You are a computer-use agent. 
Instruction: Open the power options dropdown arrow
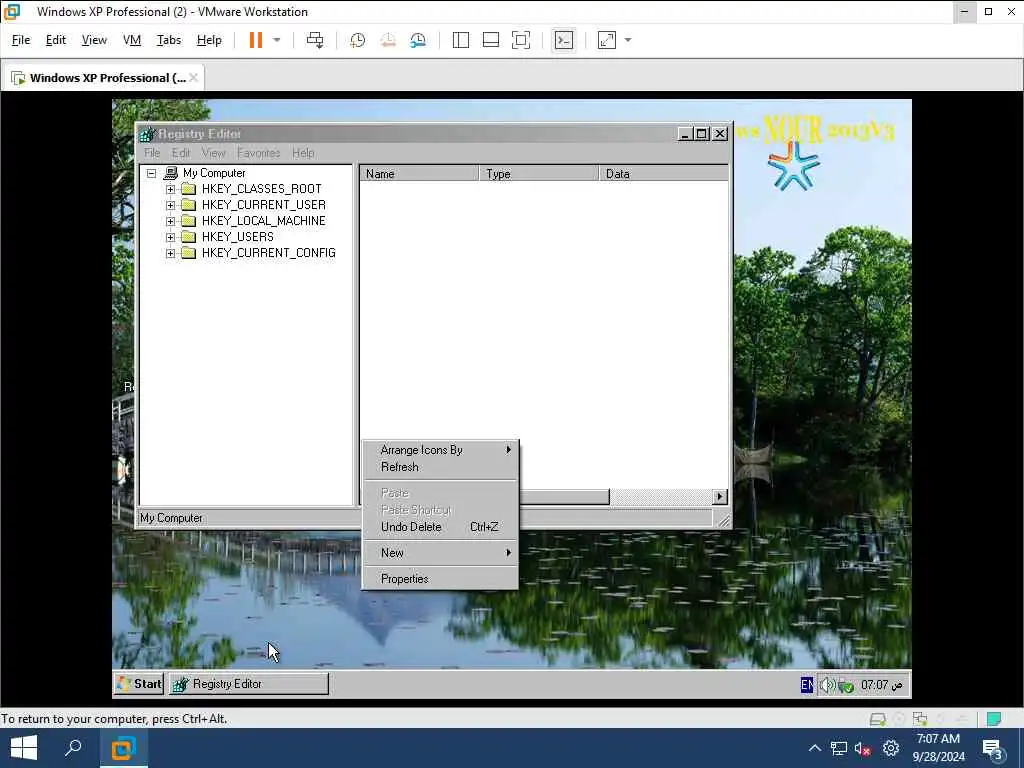click(277, 40)
